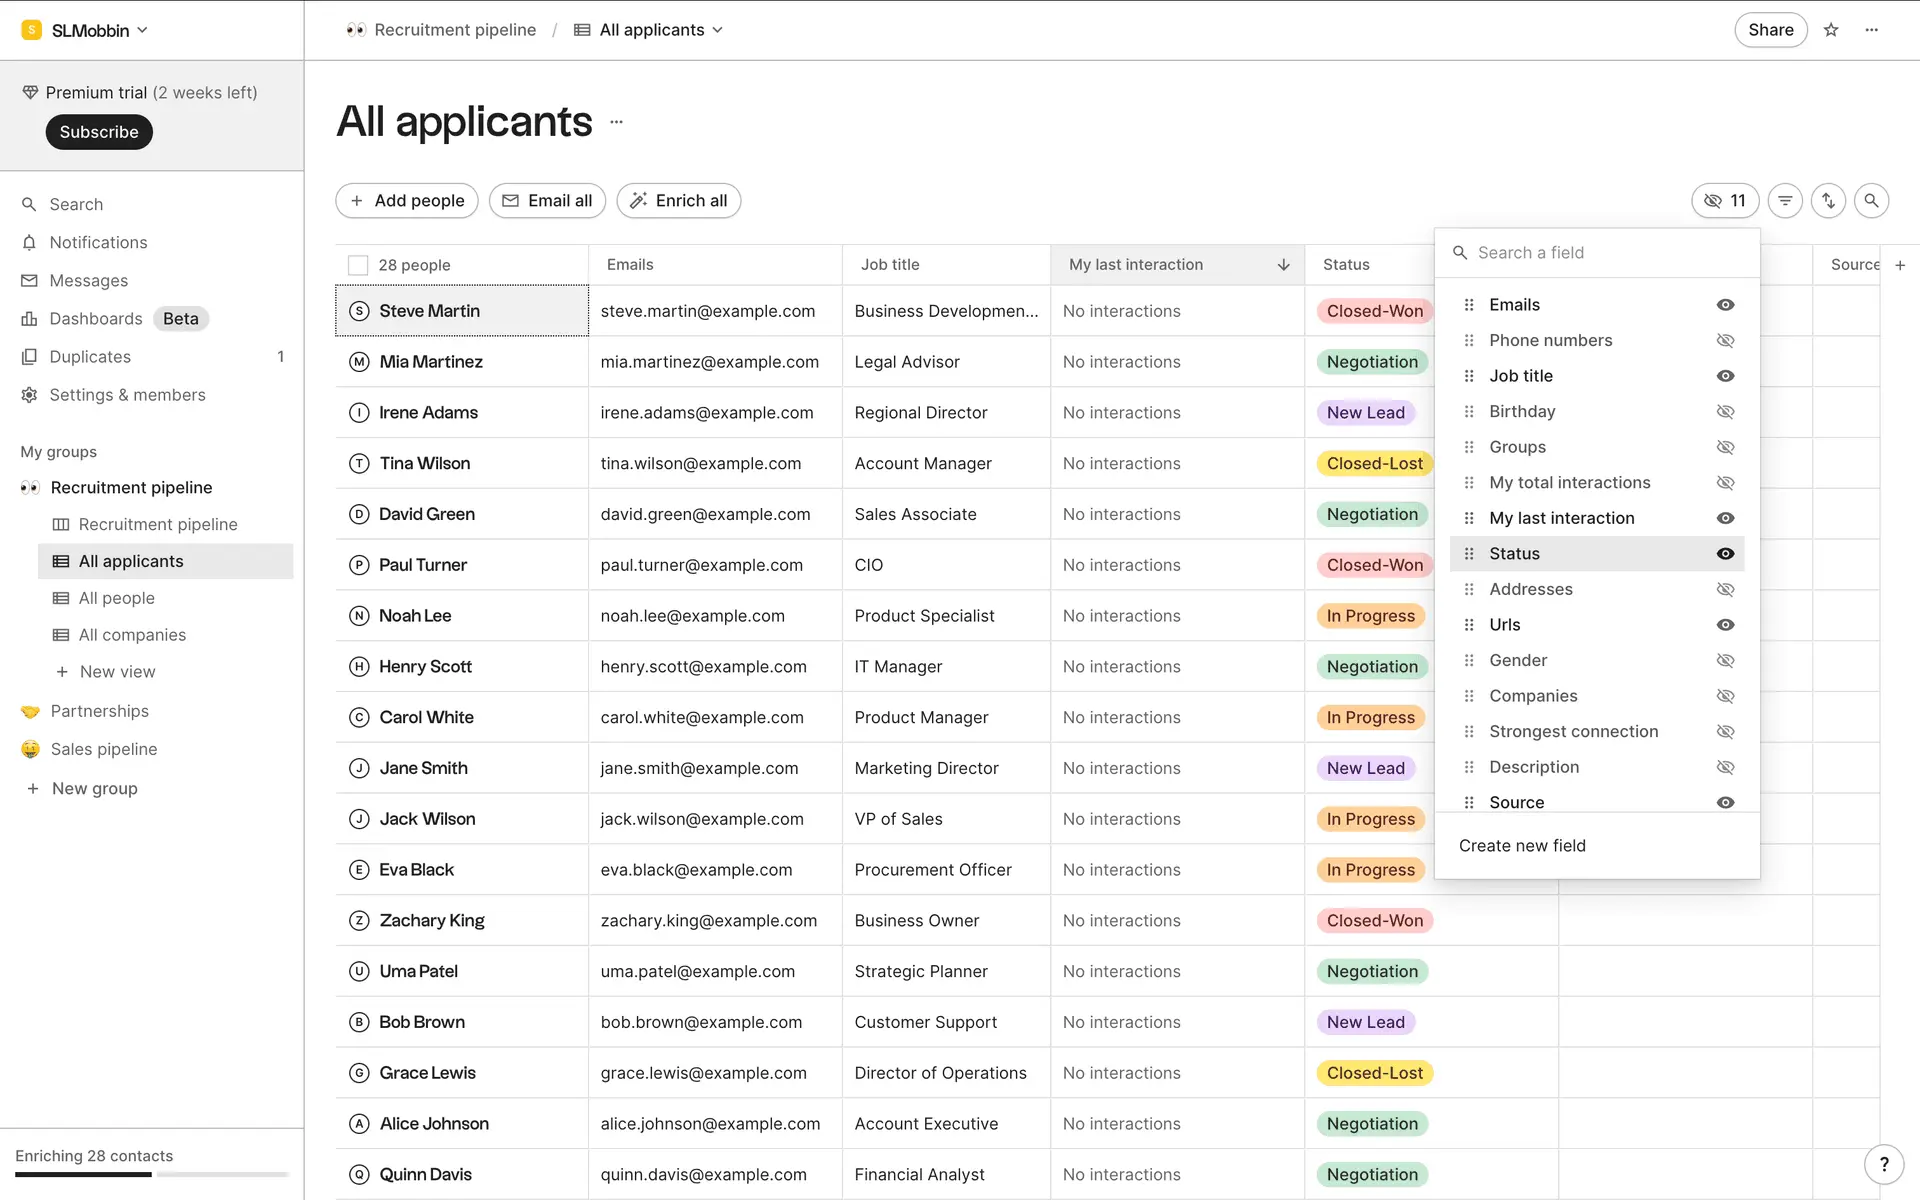Screen dimensions: 1920x1200
Task: Tick the select-all checkbox by 28 people
Action: (x=358, y=265)
